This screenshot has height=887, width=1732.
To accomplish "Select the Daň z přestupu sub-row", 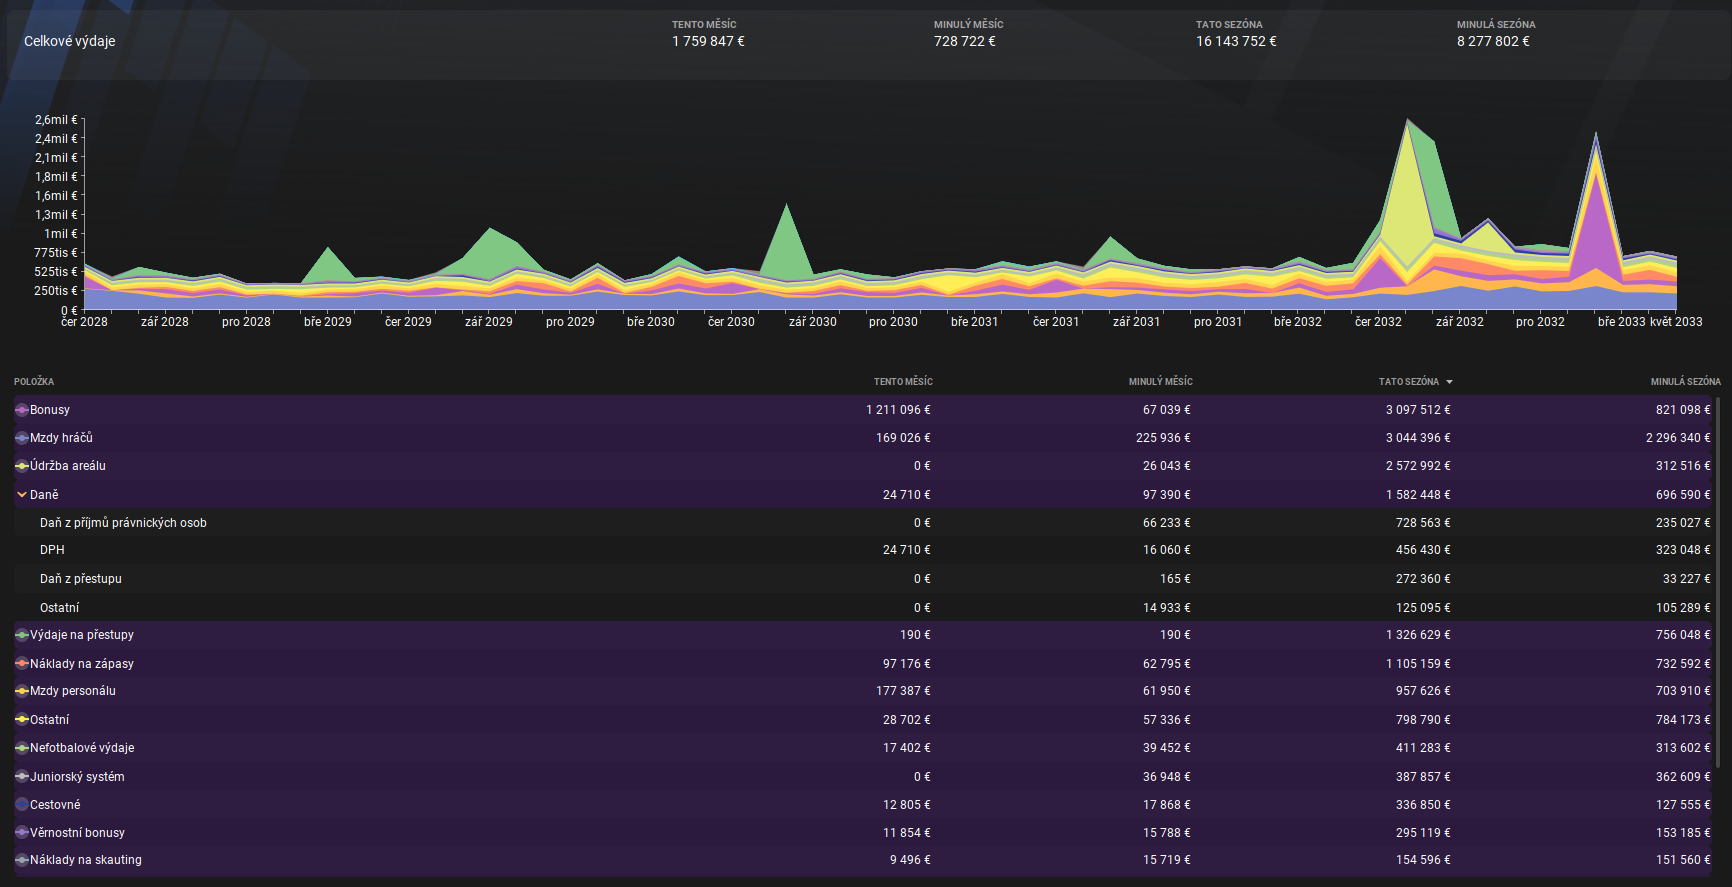I will point(865,579).
